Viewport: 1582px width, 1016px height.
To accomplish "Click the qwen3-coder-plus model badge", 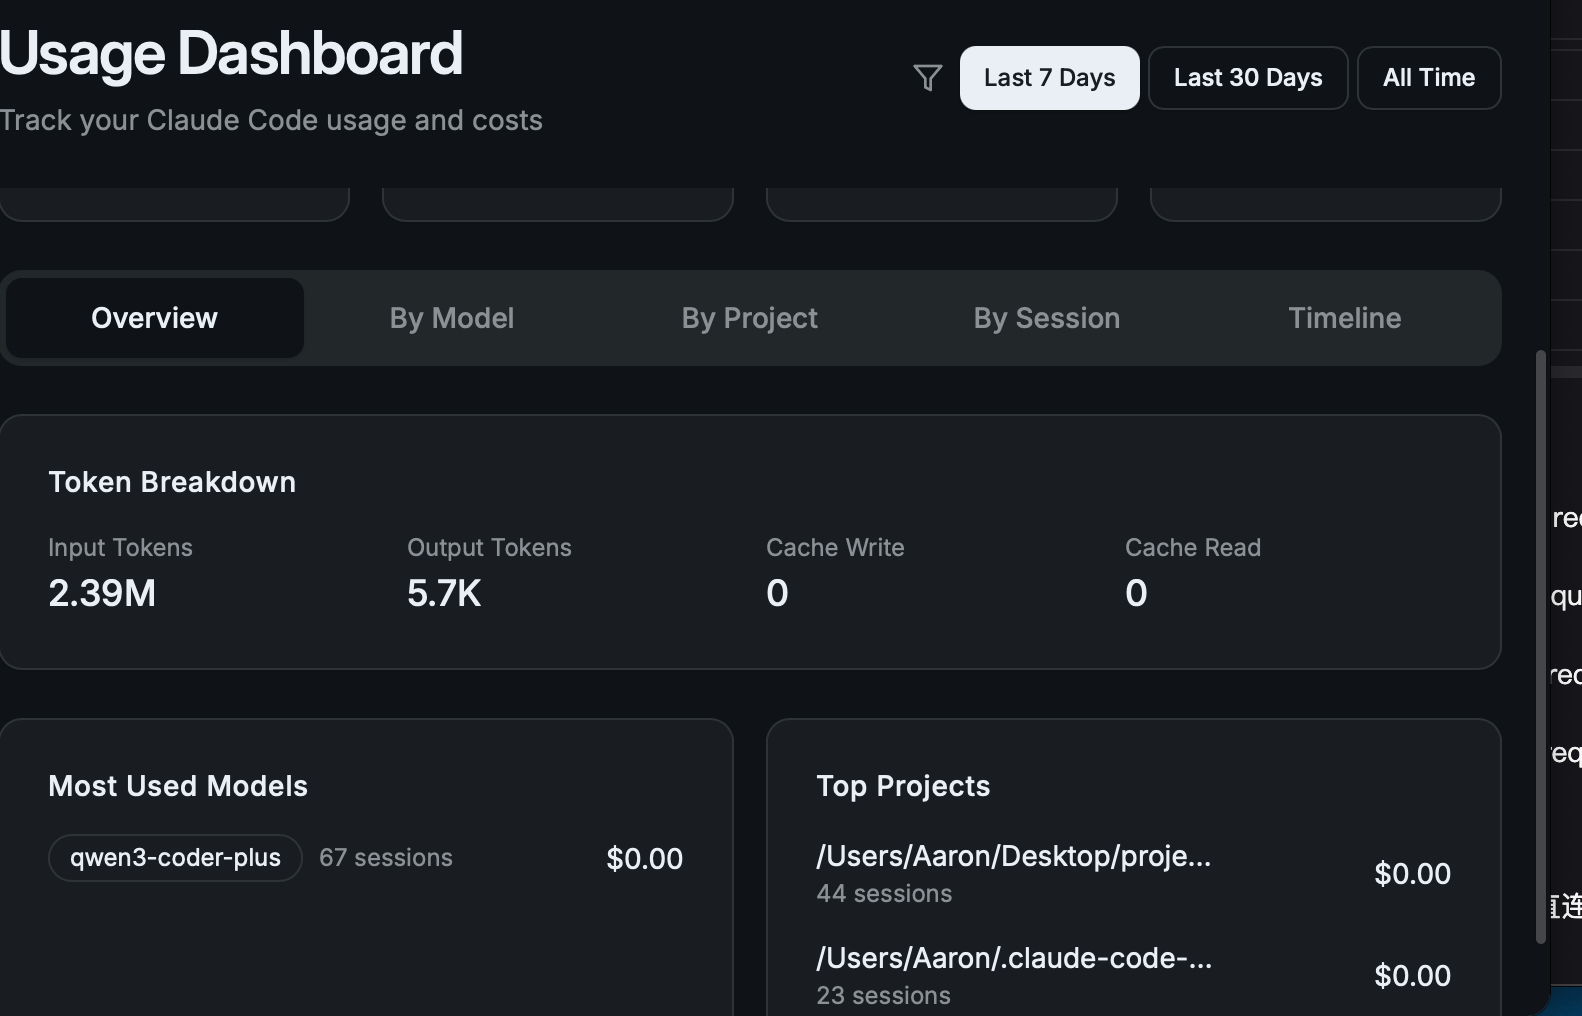I will point(175,858).
